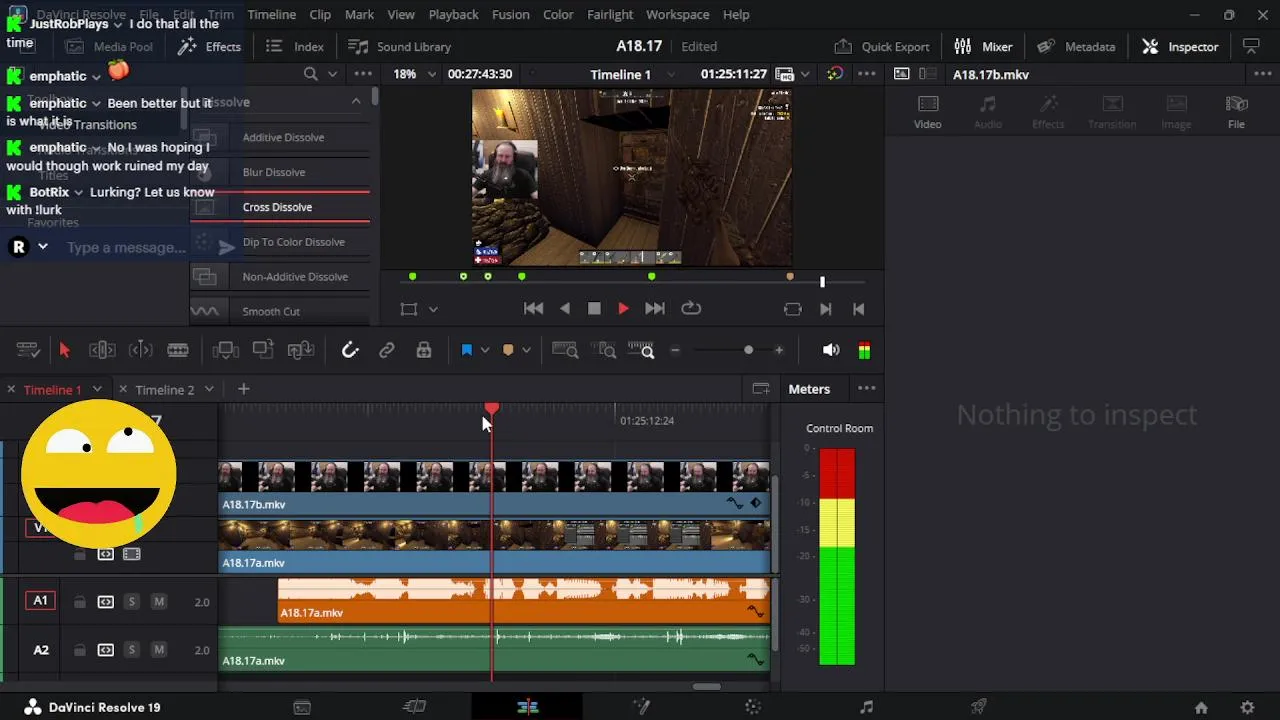This screenshot has width=1280, height=720.
Task: Open the Metadata panel
Action: point(1076,47)
